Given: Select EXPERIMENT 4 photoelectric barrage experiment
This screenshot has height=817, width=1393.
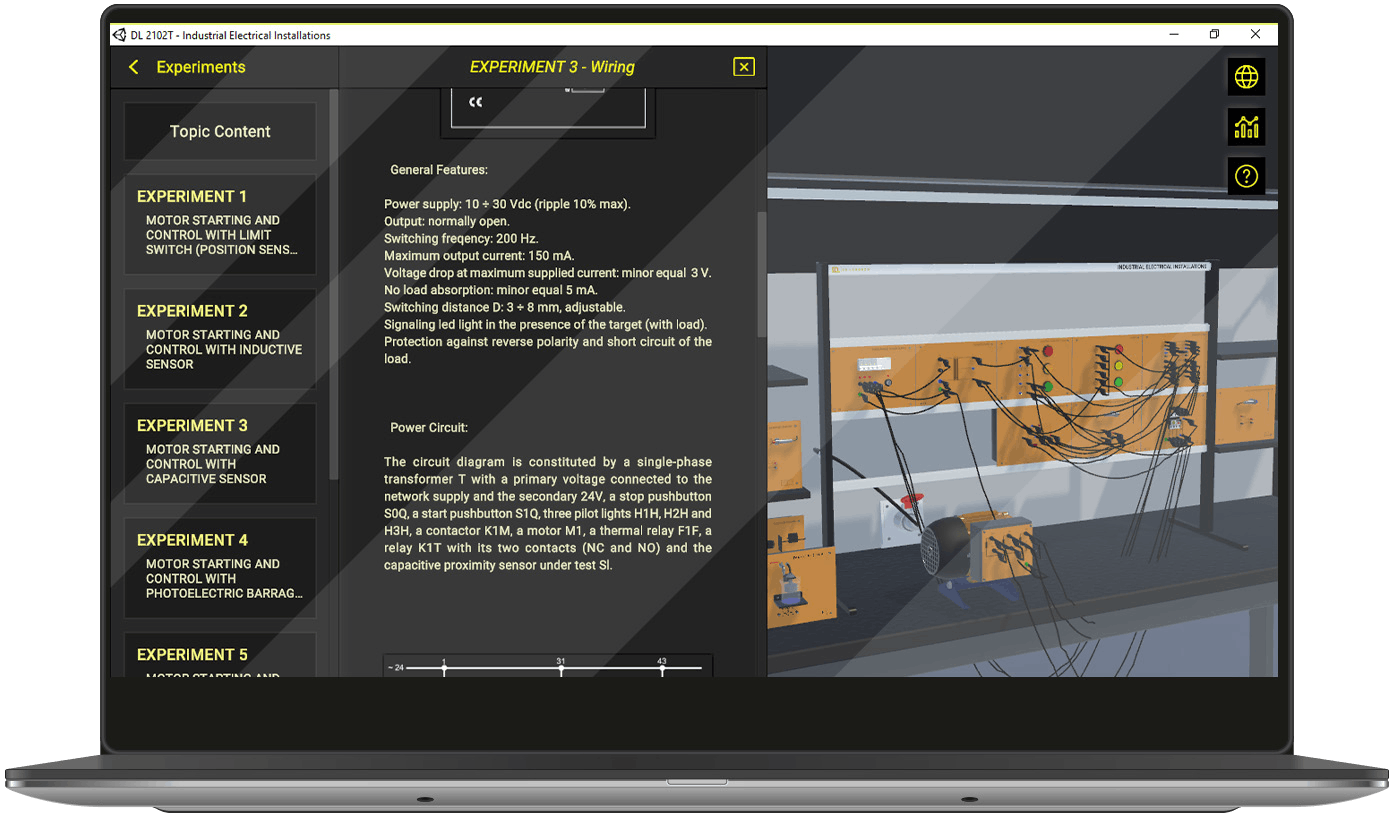Looking at the screenshot, I should tap(219, 566).
